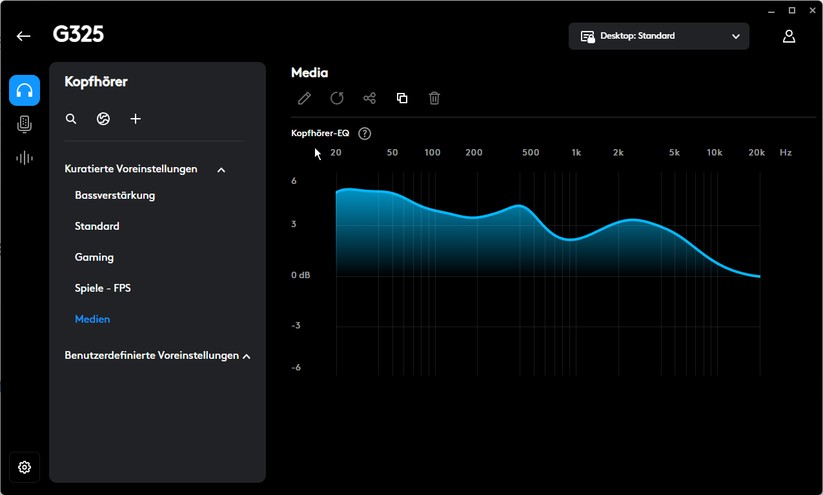Select the Spiele - FPS preset
The image size is (823, 495).
(x=103, y=288)
